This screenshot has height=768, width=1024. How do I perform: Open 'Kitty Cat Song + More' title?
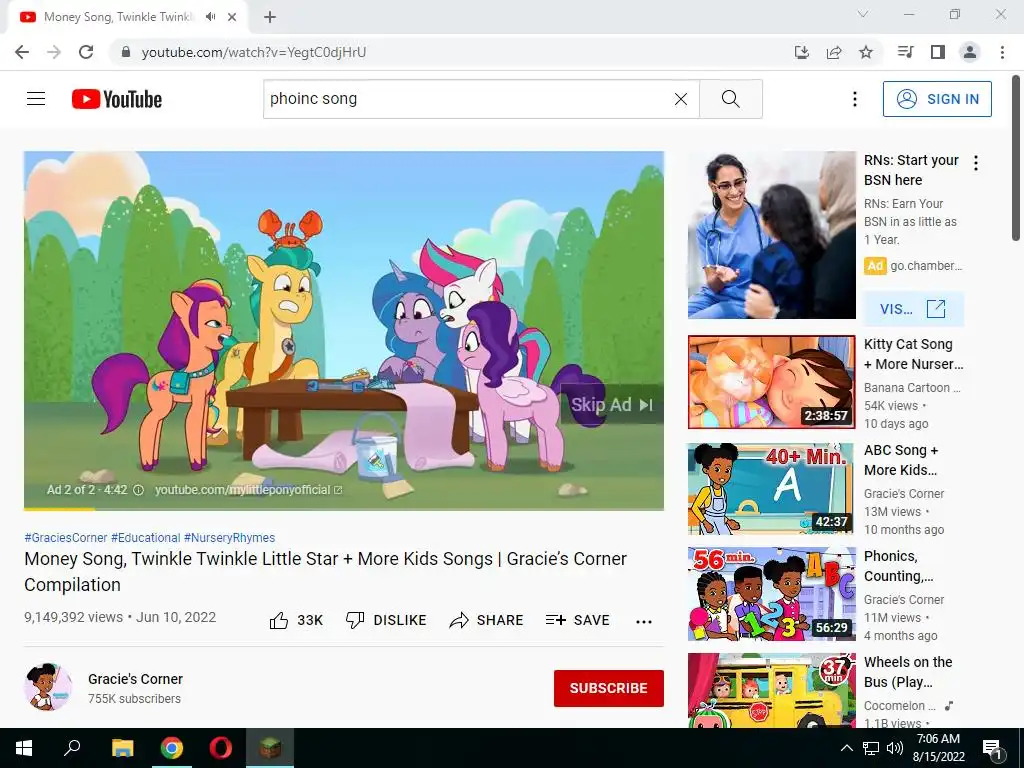pyautogui.click(x=913, y=354)
